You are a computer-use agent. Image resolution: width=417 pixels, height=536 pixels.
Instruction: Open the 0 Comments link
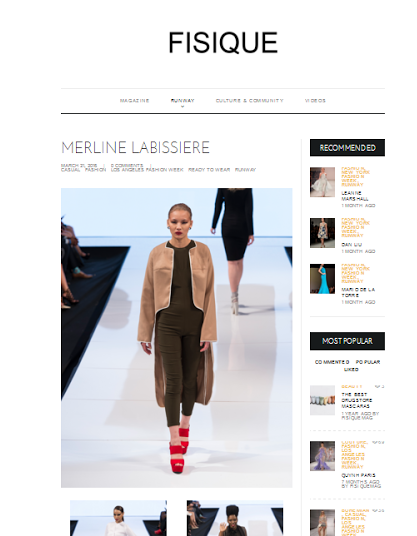click(x=127, y=165)
